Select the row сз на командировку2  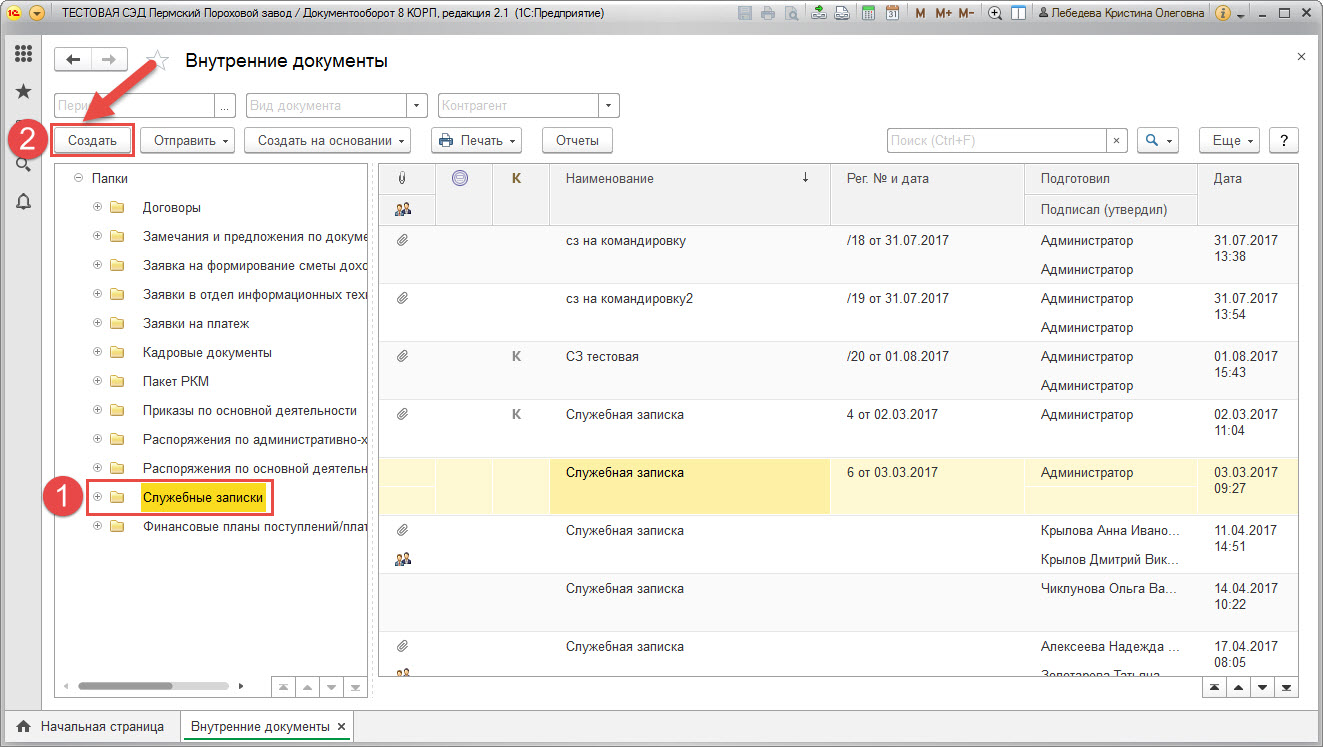[838, 313]
